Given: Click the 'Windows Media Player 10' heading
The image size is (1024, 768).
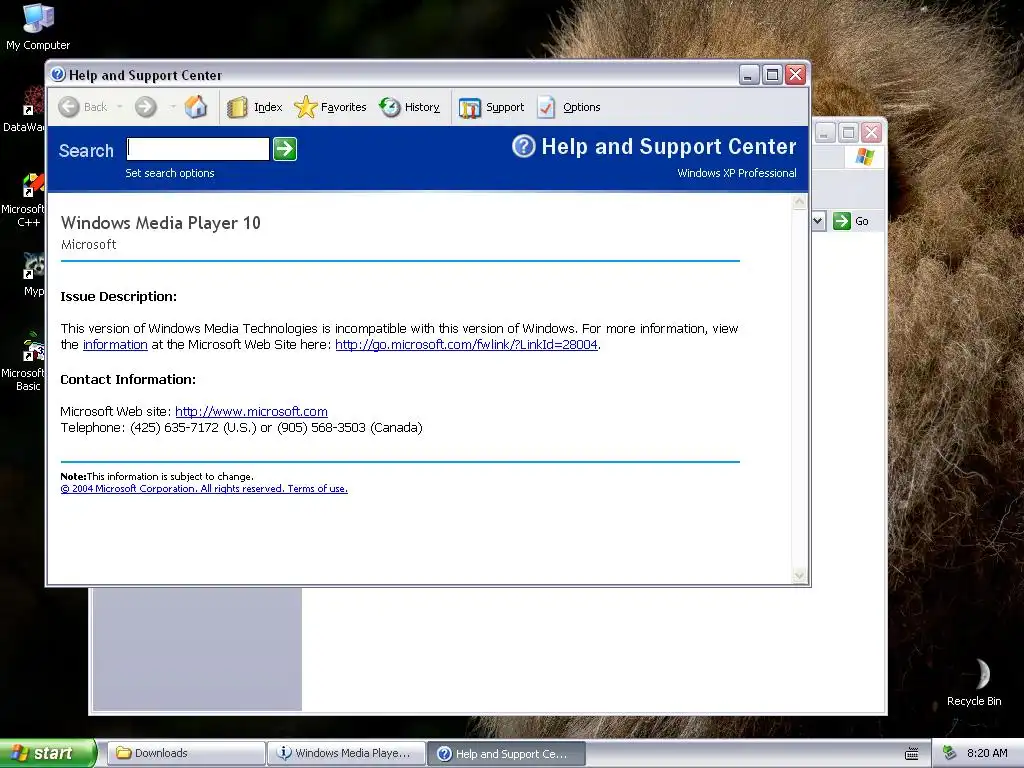Looking at the screenshot, I should point(161,223).
